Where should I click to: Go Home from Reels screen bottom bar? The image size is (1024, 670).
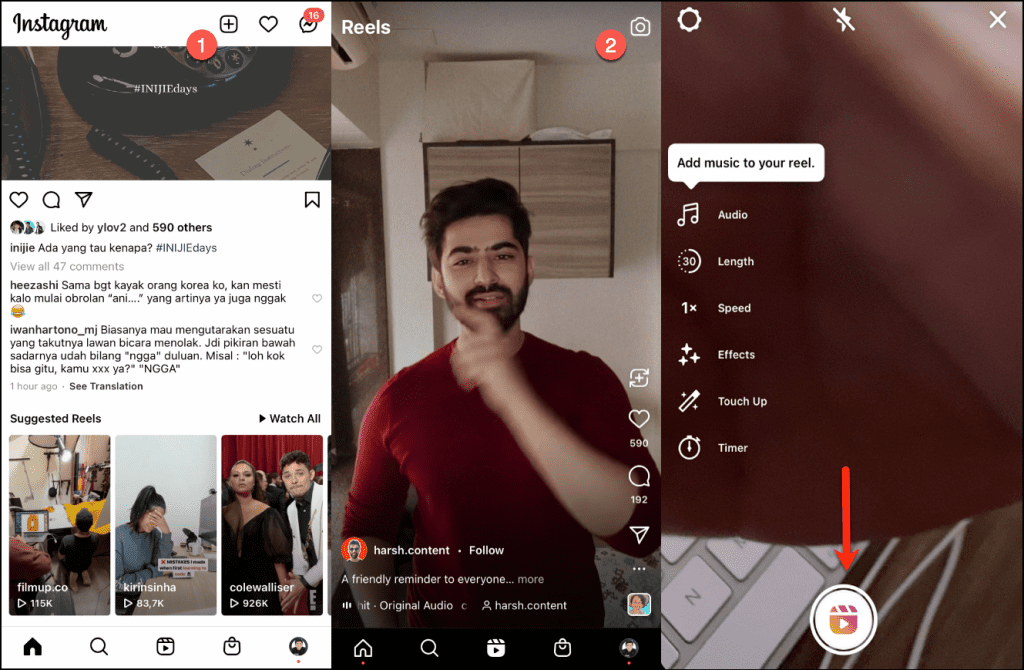pos(363,648)
